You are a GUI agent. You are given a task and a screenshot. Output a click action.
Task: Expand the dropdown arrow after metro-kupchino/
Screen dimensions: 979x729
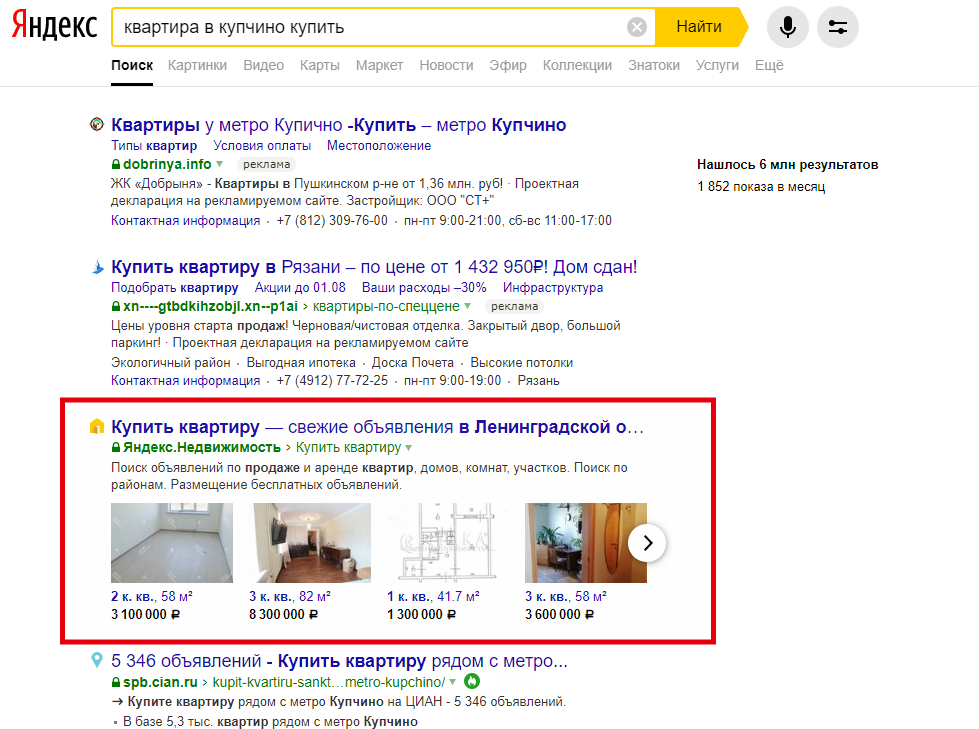point(453,682)
